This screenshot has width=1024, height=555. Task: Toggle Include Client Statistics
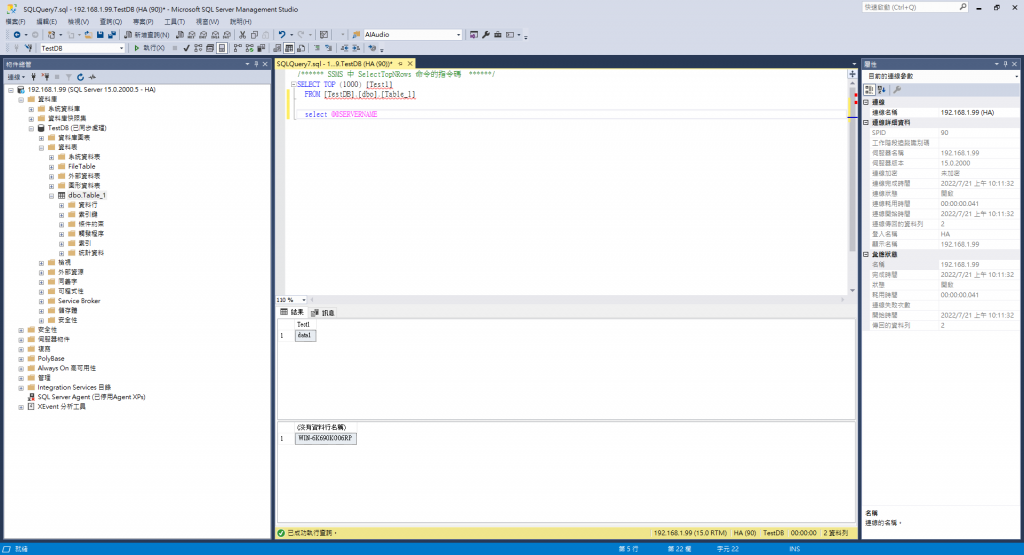point(261,48)
